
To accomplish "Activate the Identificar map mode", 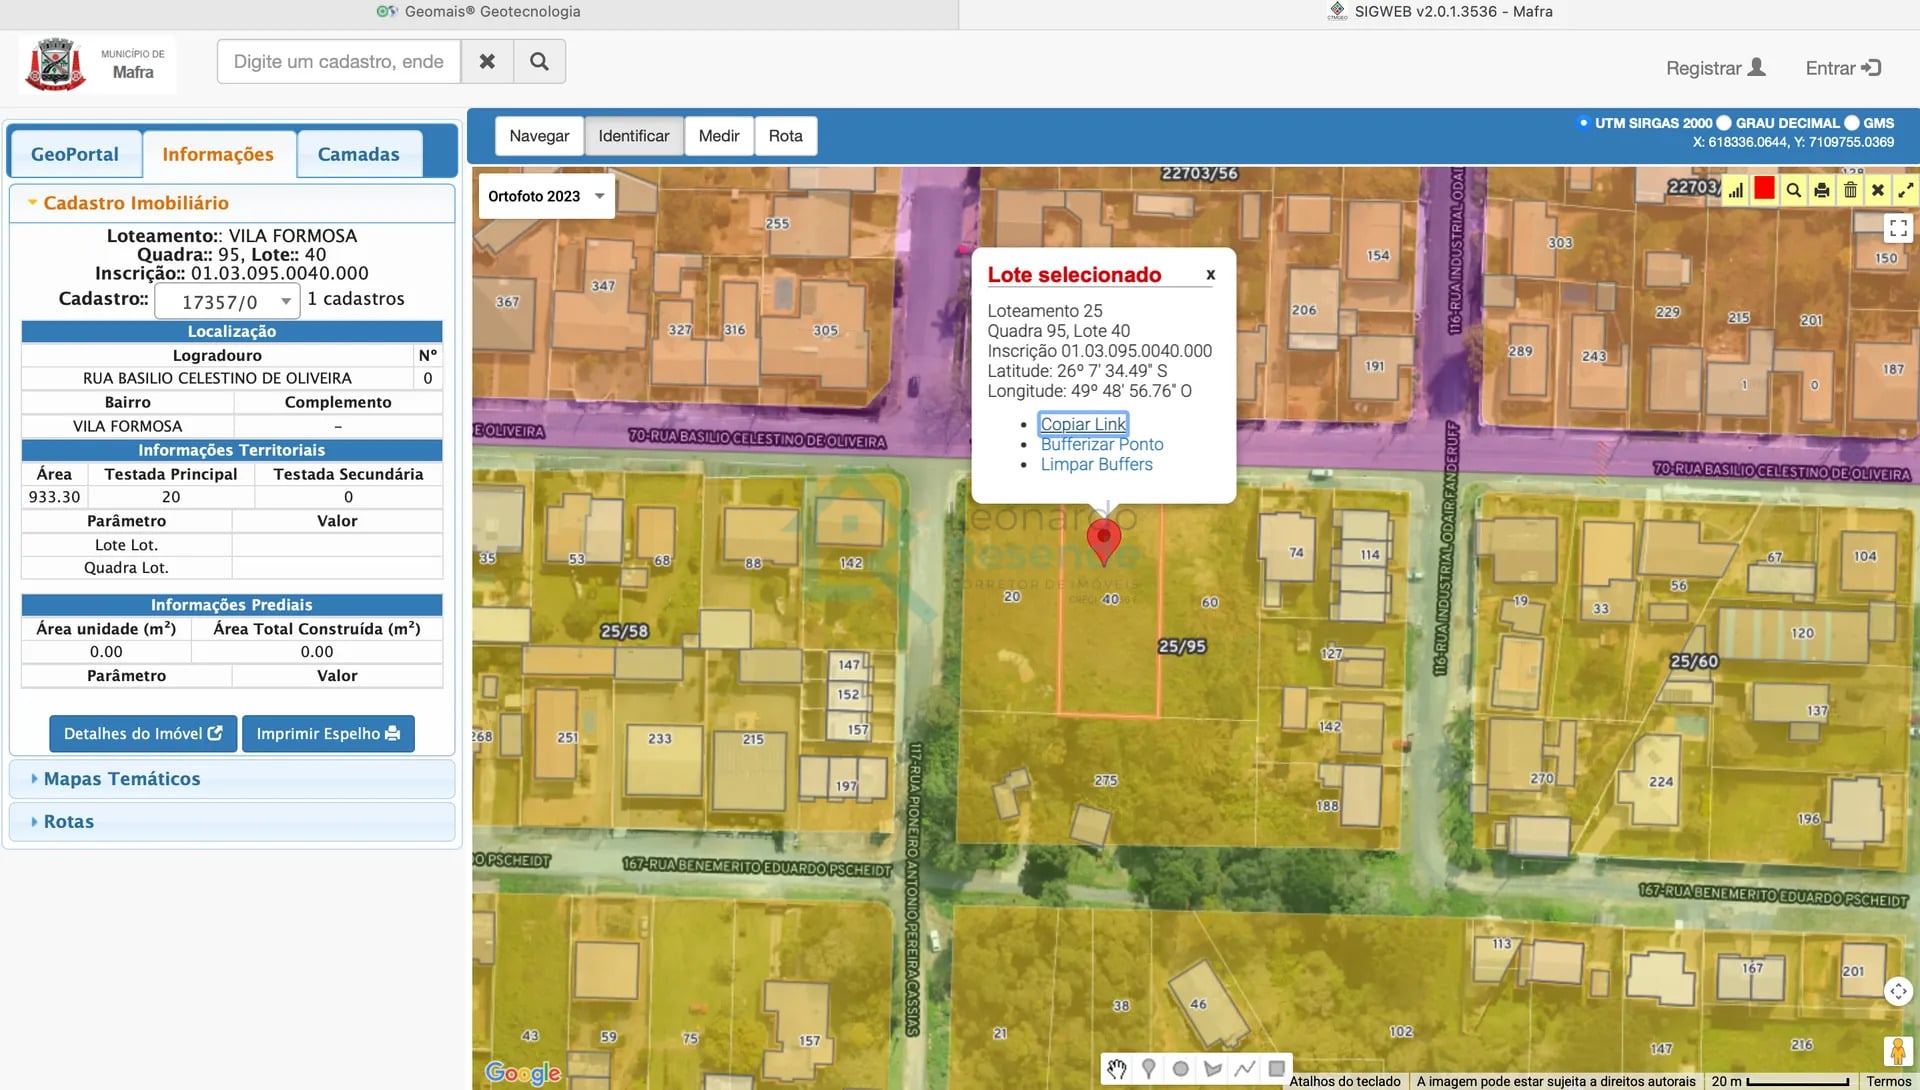I will coord(634,136).
